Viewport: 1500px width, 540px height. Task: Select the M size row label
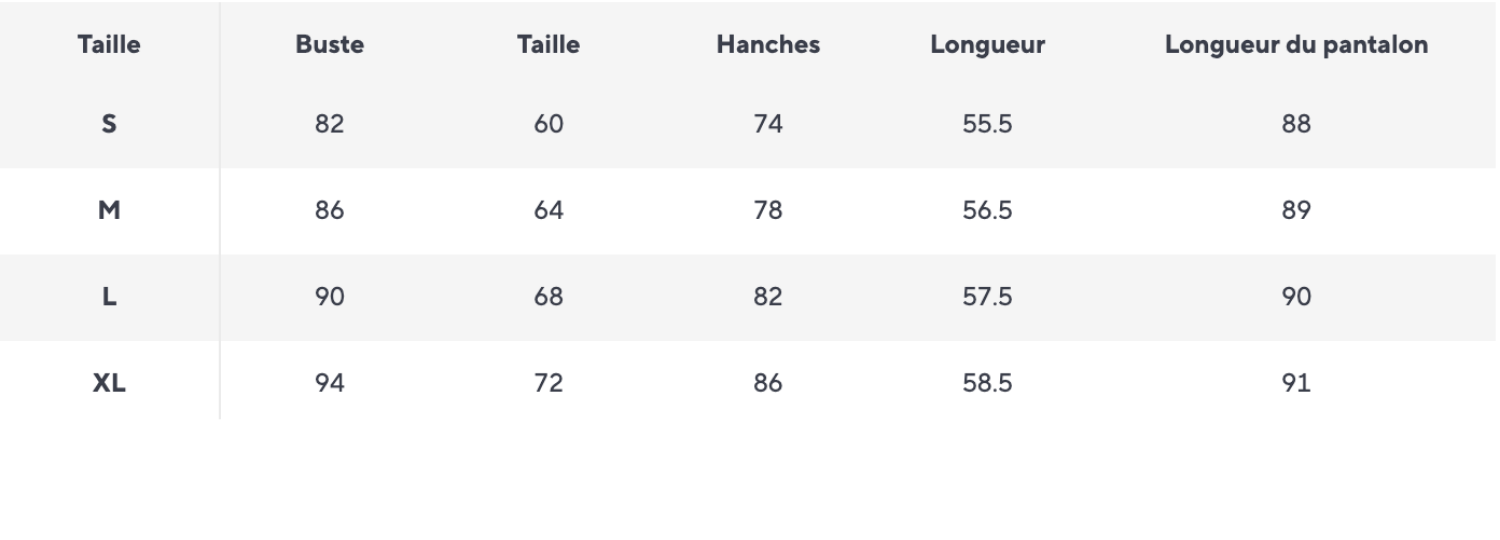coord(109,210)
